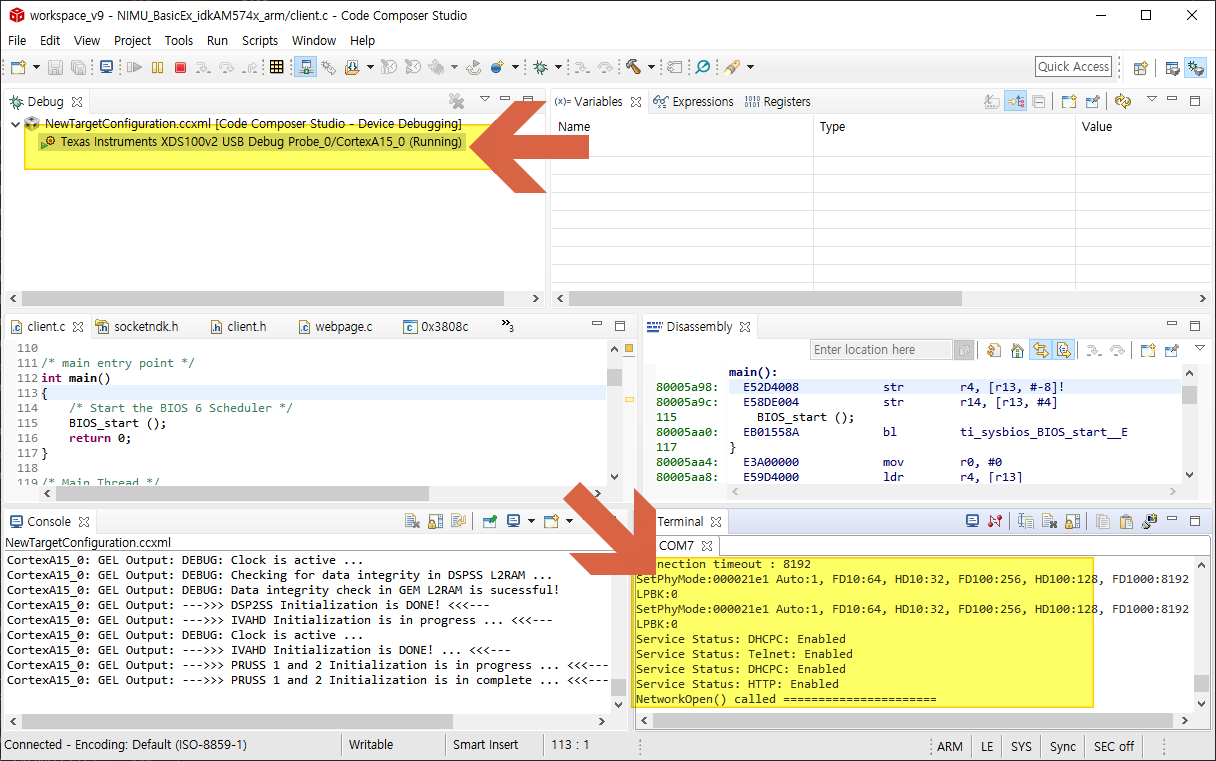
Task: Open the Scripts menu
Action: [x=260, y=40]
